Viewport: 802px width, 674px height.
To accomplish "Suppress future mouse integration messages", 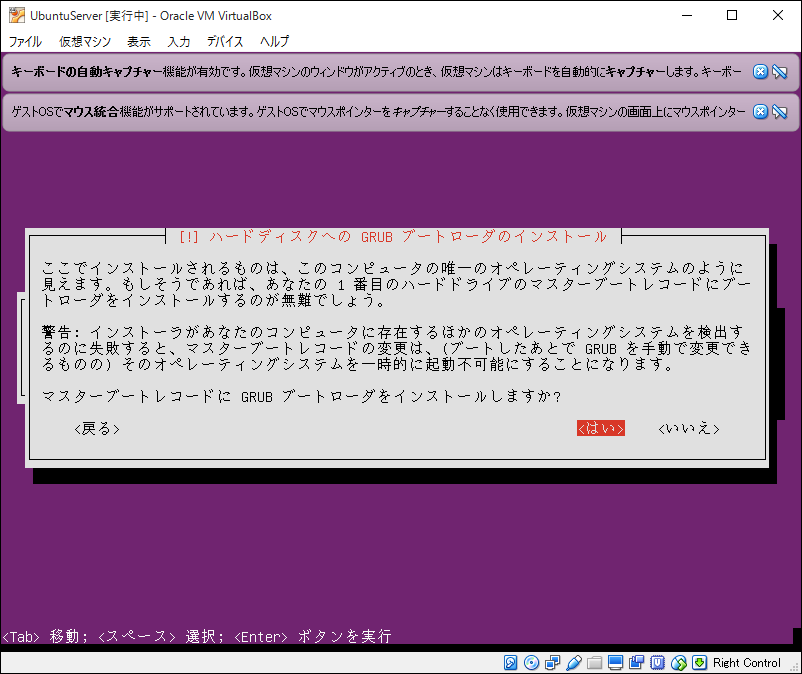I will [779, 111].
